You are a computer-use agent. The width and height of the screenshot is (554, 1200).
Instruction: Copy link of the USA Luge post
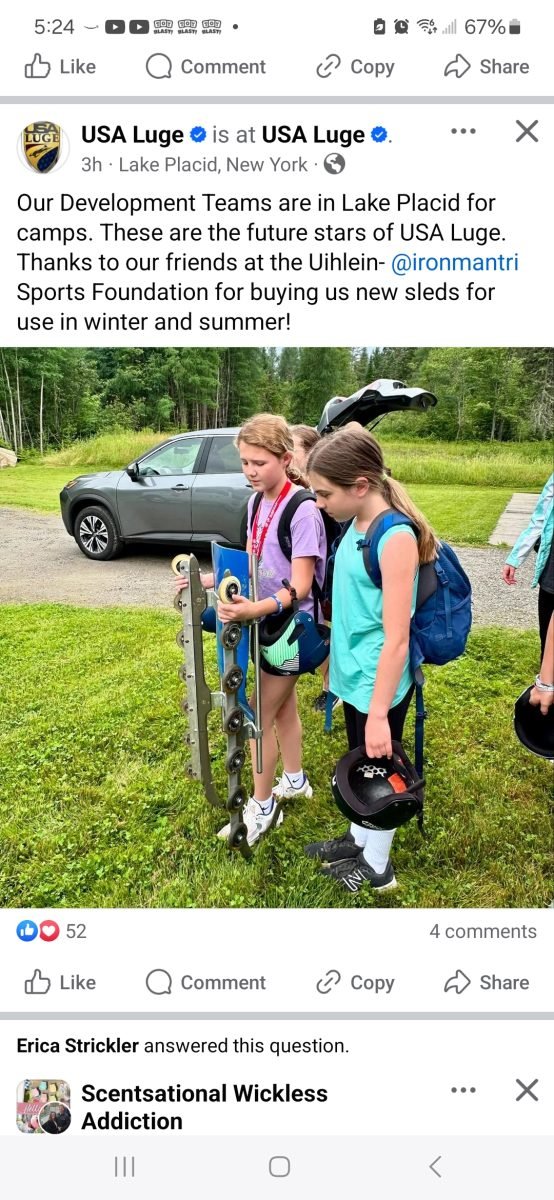[354, 982]
